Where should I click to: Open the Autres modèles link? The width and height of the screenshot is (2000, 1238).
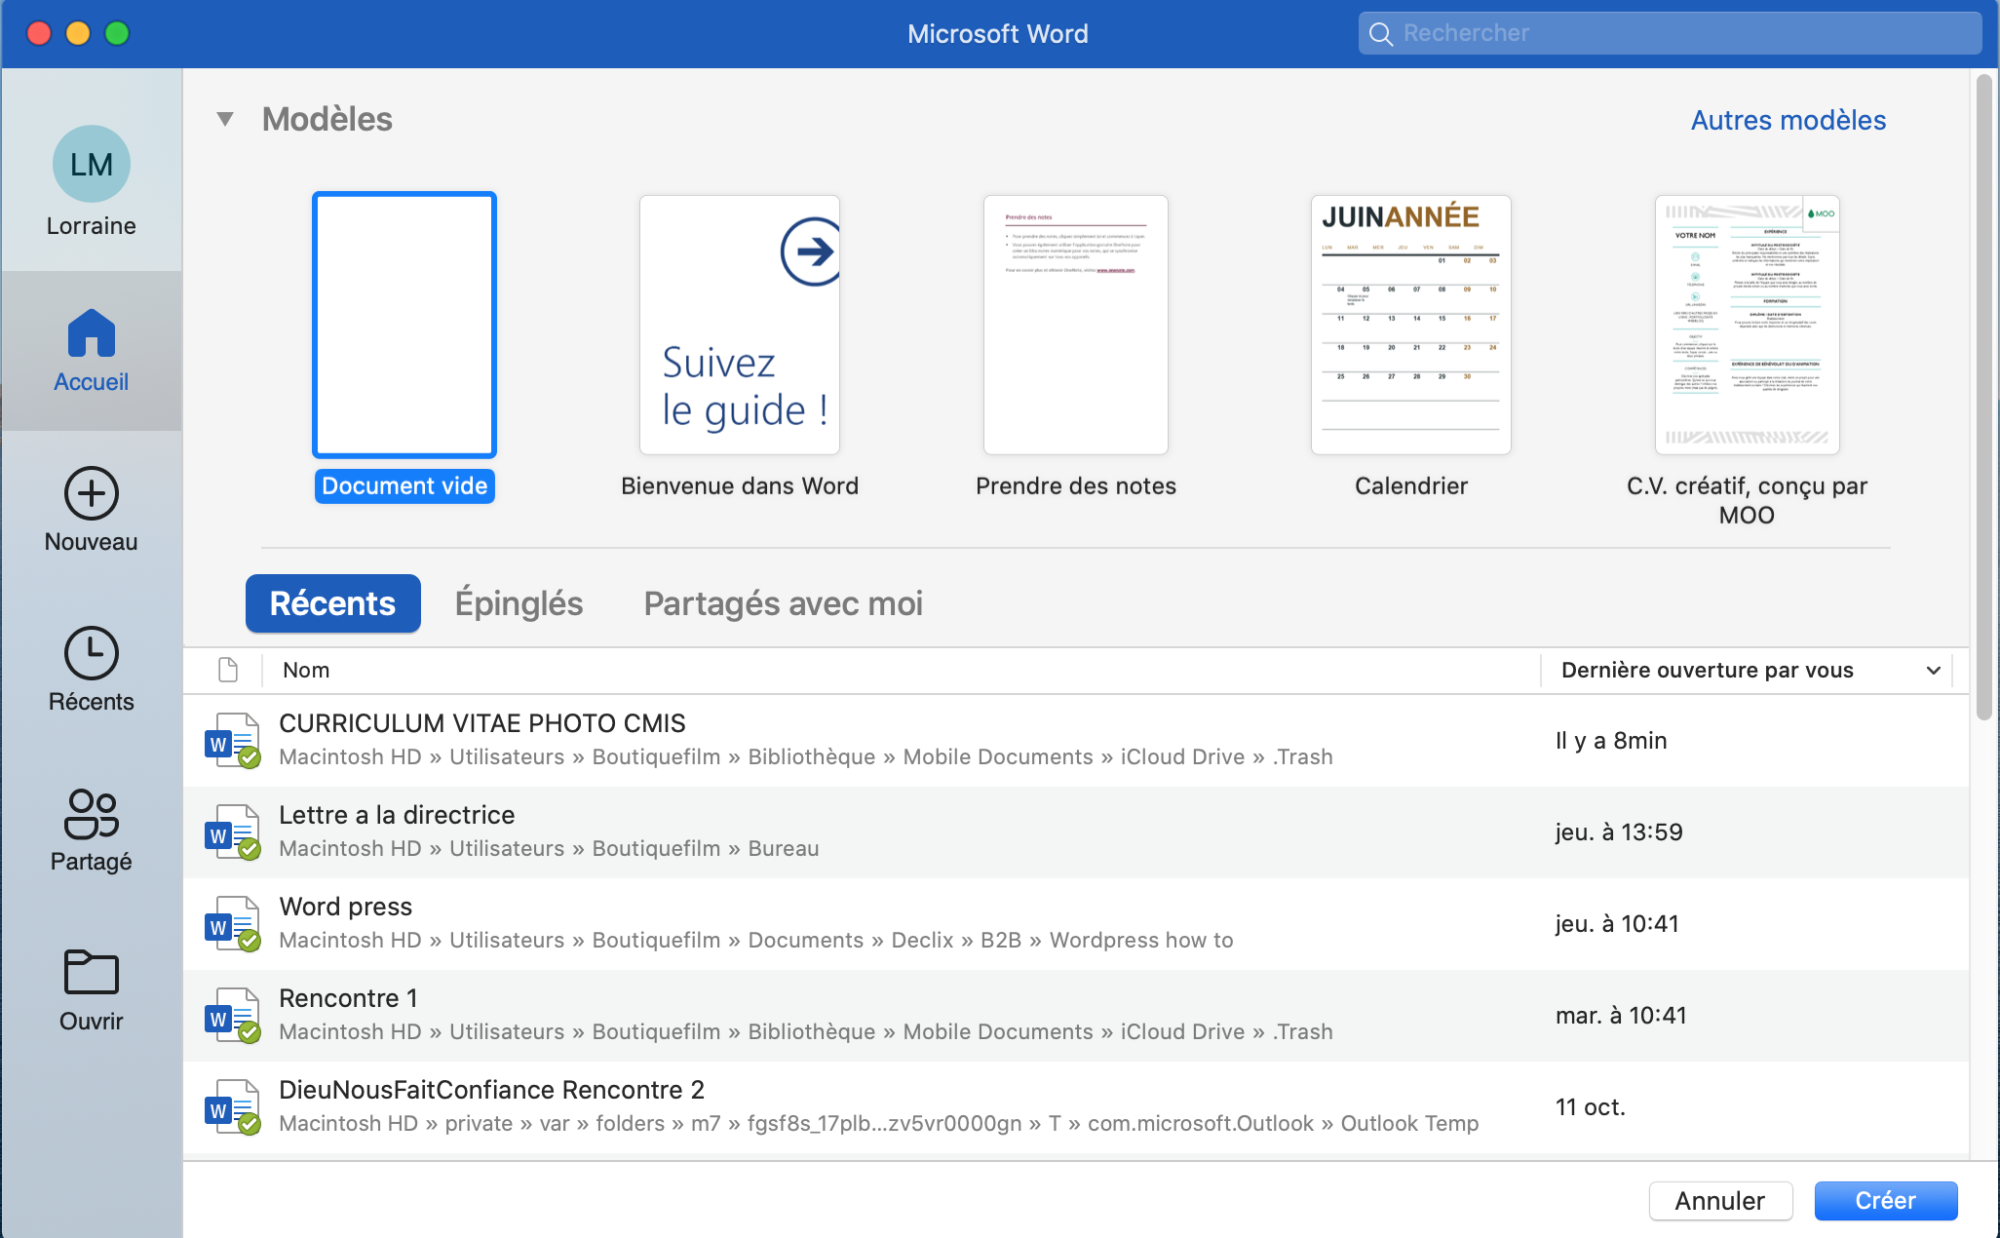click(1788, 120)
